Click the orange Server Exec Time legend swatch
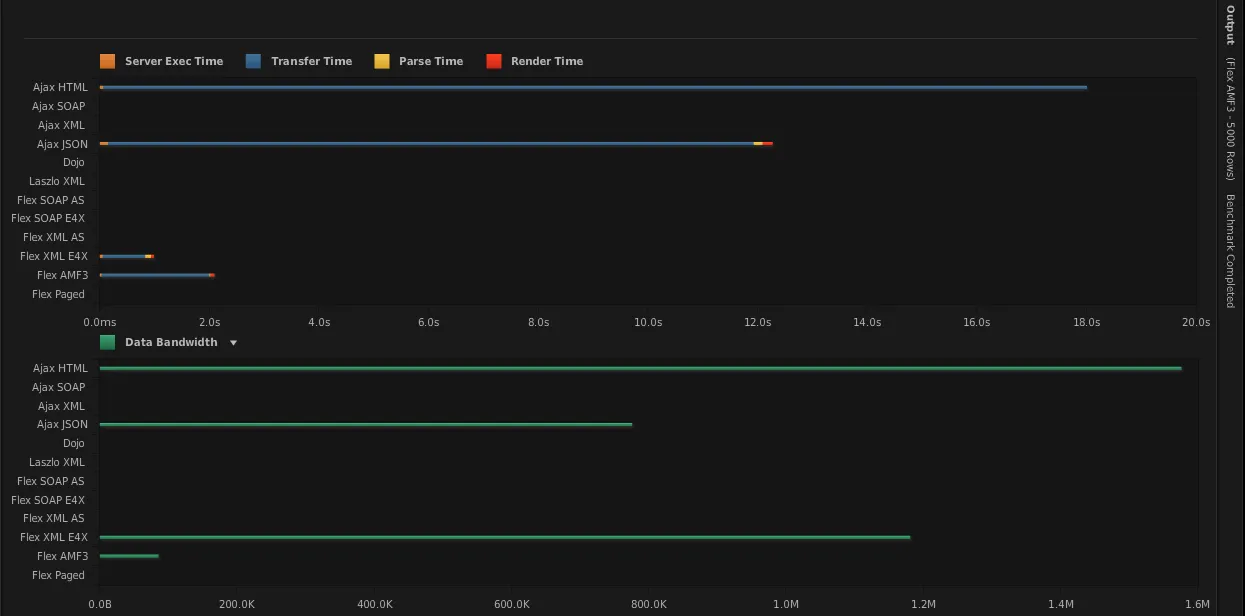This screenshot has width=1245, height=616. (108, 62)
